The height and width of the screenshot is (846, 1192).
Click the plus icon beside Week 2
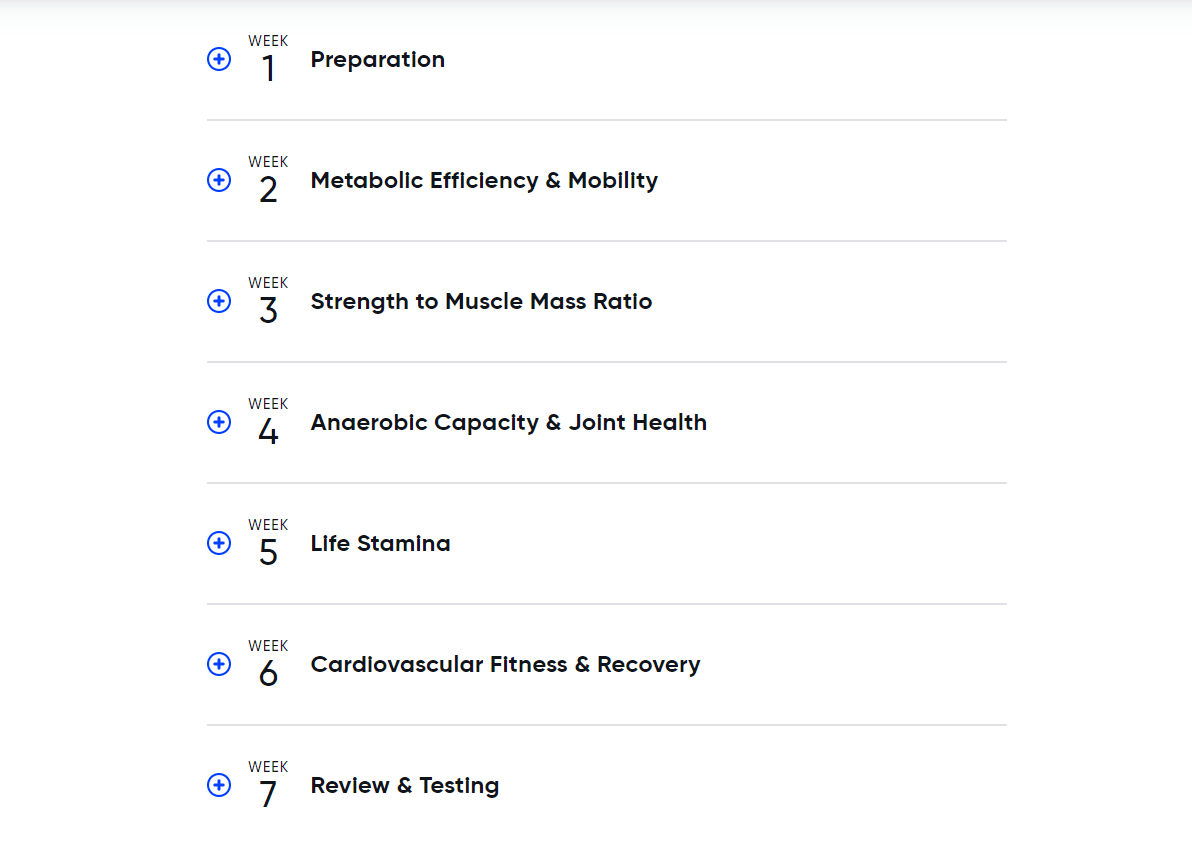[x=219, y=180]
